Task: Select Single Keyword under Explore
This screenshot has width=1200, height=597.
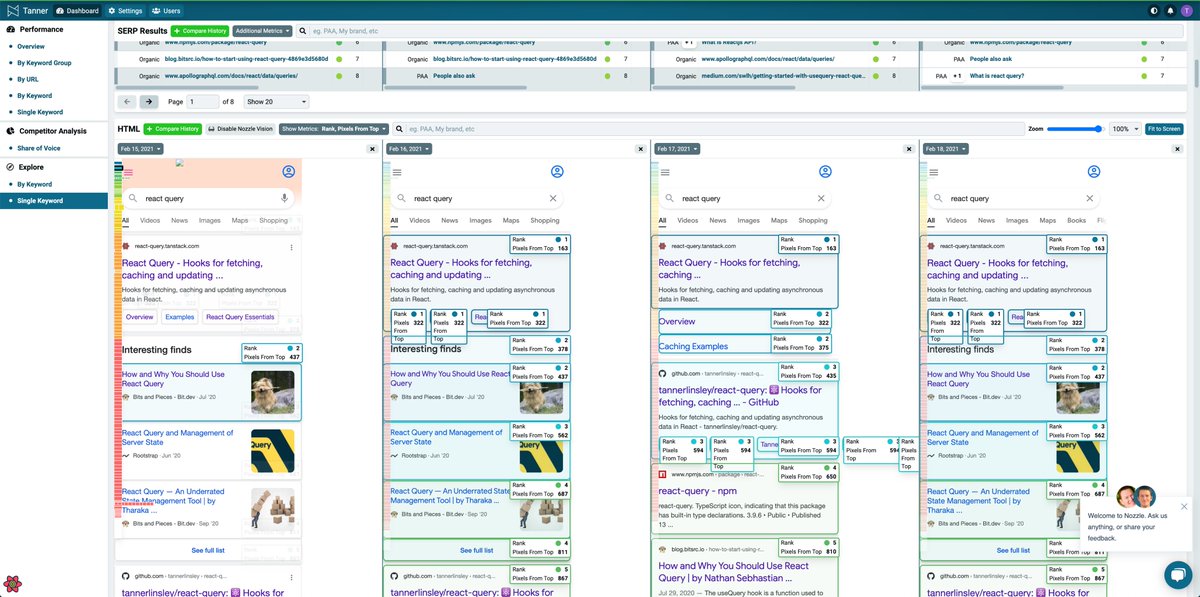Action: tap(54, 201)
